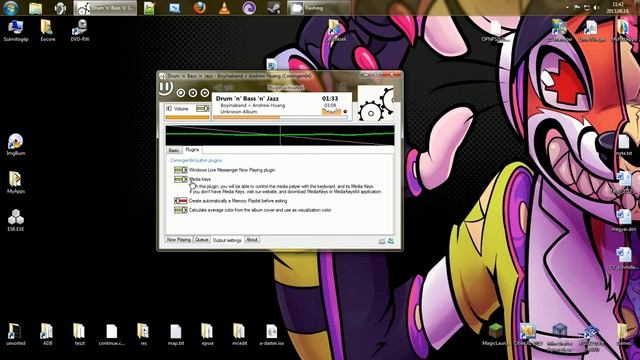This screenshot has height=360, width=640.
Task: Click the small red dot under the track time
Action: click(x=345, y=111)
